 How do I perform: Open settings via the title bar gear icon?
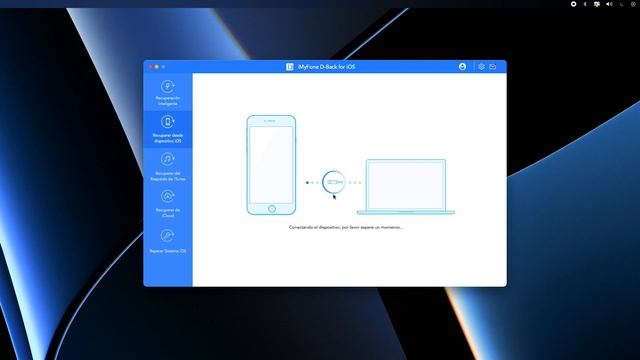click(482, 67)
